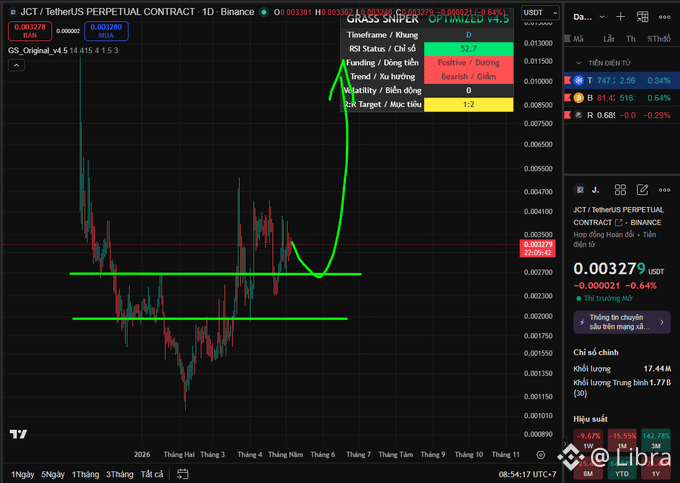The height and width of the screenshot is (483, 680).
Task: Click the red flag on the B row
Action: [x=568, y=98]
